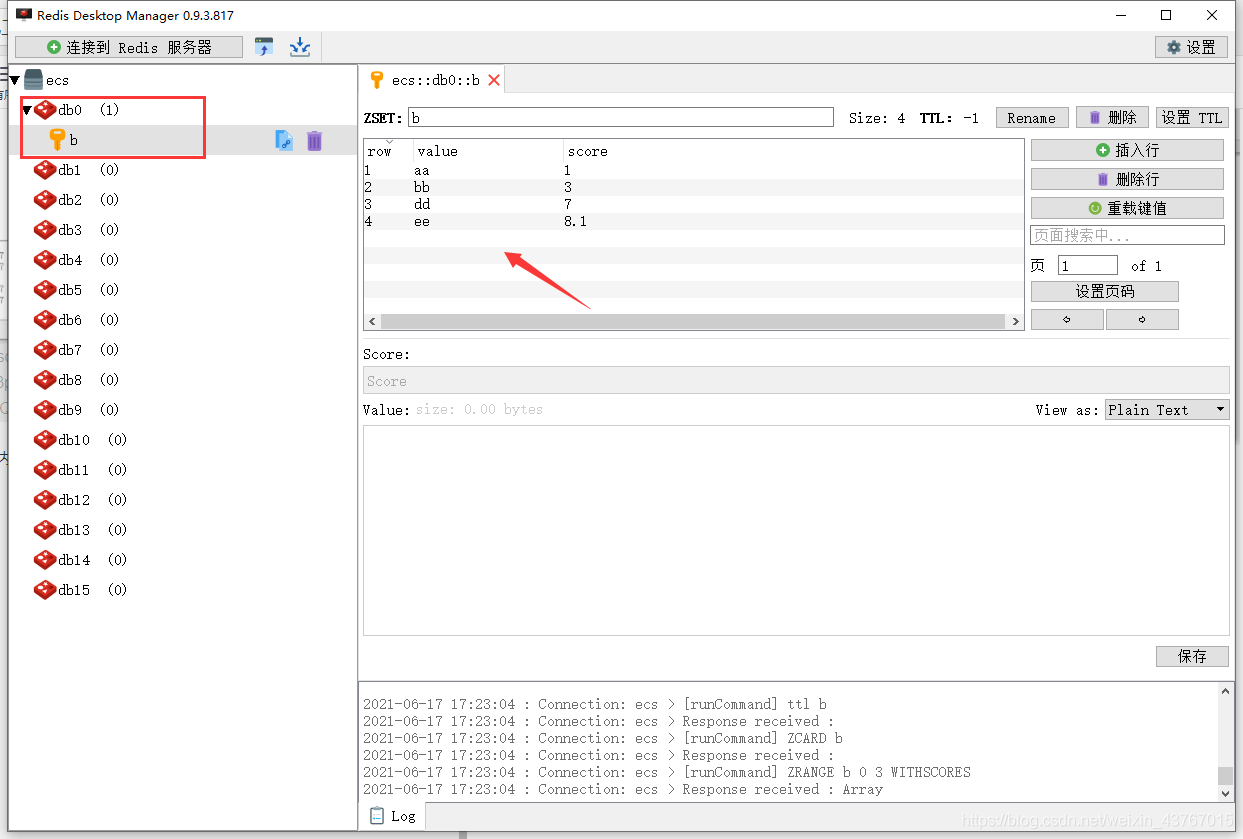Click the save button
1243x839 pixels.
point(1192,656)
